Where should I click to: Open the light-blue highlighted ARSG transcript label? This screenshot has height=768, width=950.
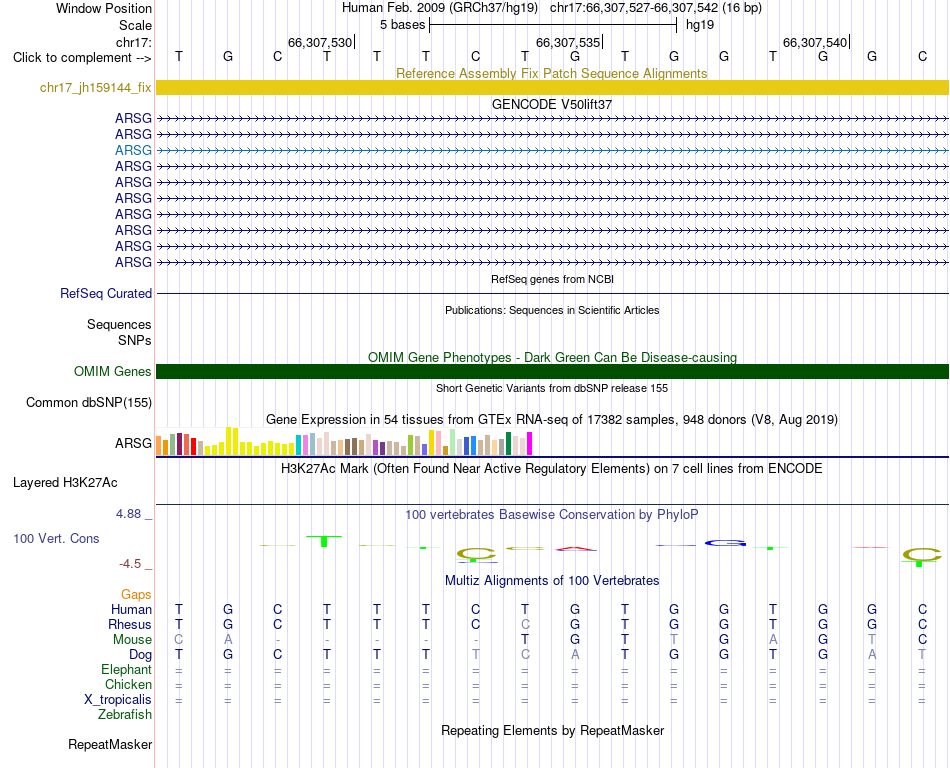pyautogui.click(x=133, y=150)
